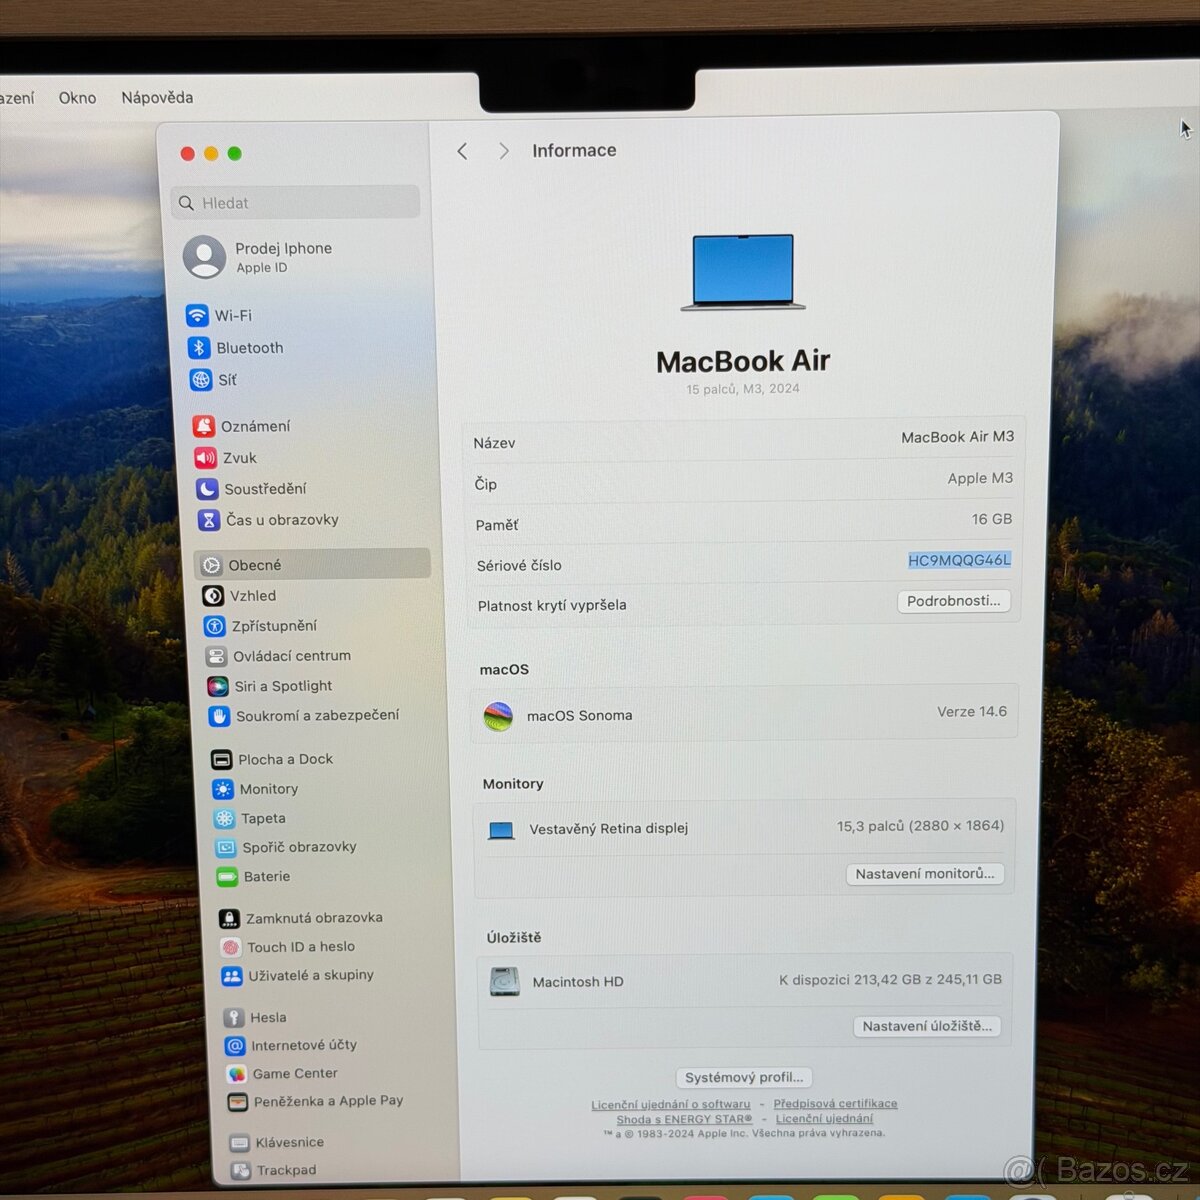
Task: Open the Zvuk sound icon
Action: [206, 458]
